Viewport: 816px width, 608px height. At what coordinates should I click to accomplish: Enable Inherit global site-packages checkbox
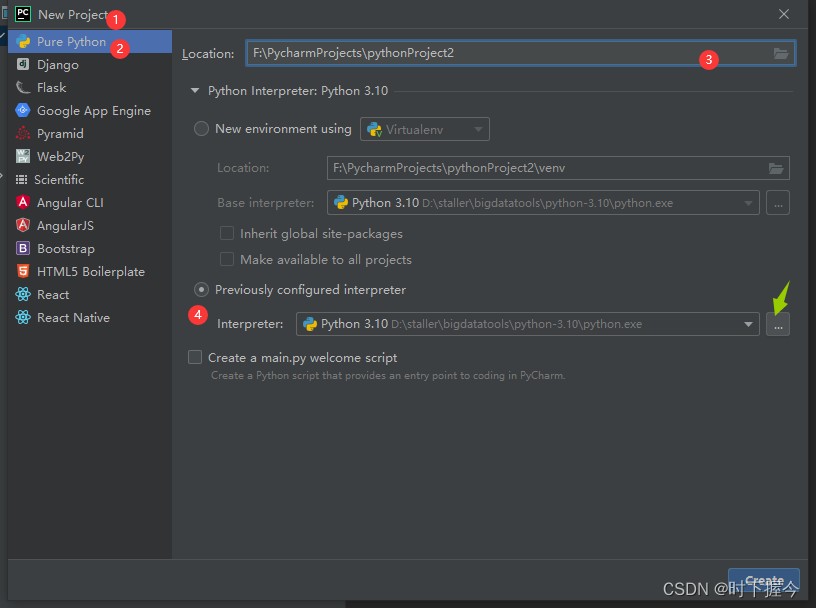click(x=227, y=233)
